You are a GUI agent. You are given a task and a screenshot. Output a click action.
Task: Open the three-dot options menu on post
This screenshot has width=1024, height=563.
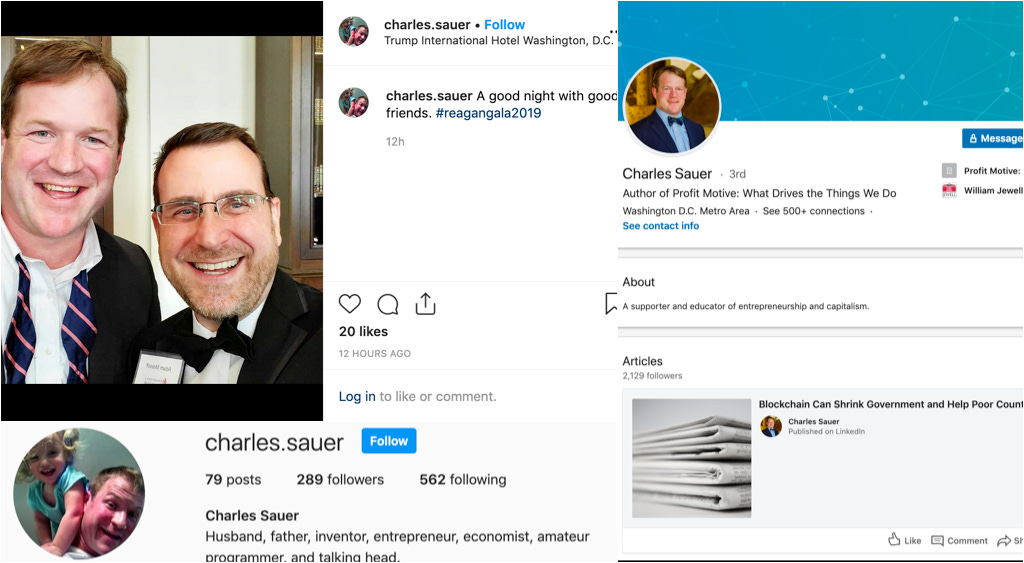[x=613, y=31]
